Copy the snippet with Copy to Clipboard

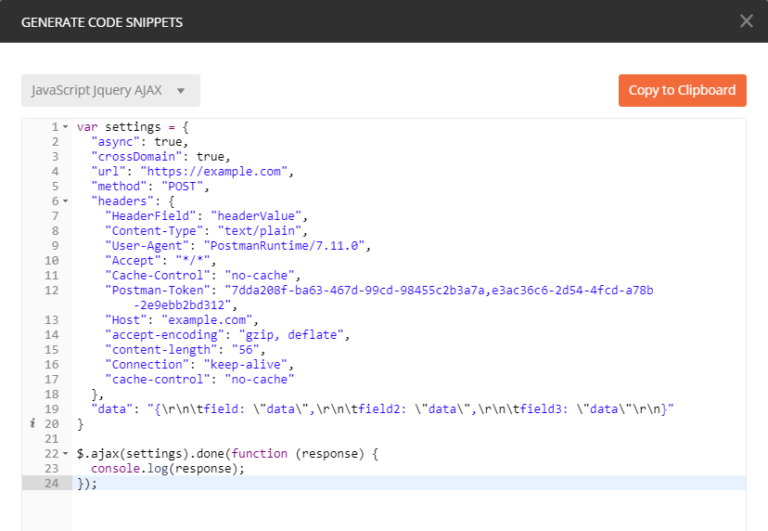(682, 90)
